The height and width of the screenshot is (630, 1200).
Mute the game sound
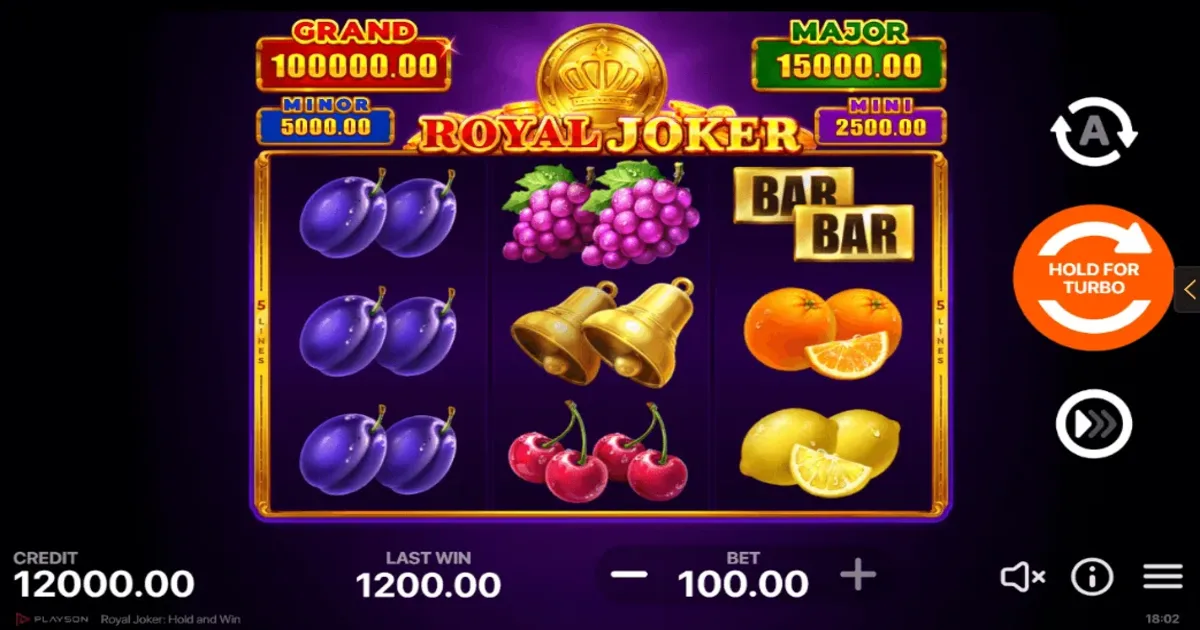point(1023,577)
